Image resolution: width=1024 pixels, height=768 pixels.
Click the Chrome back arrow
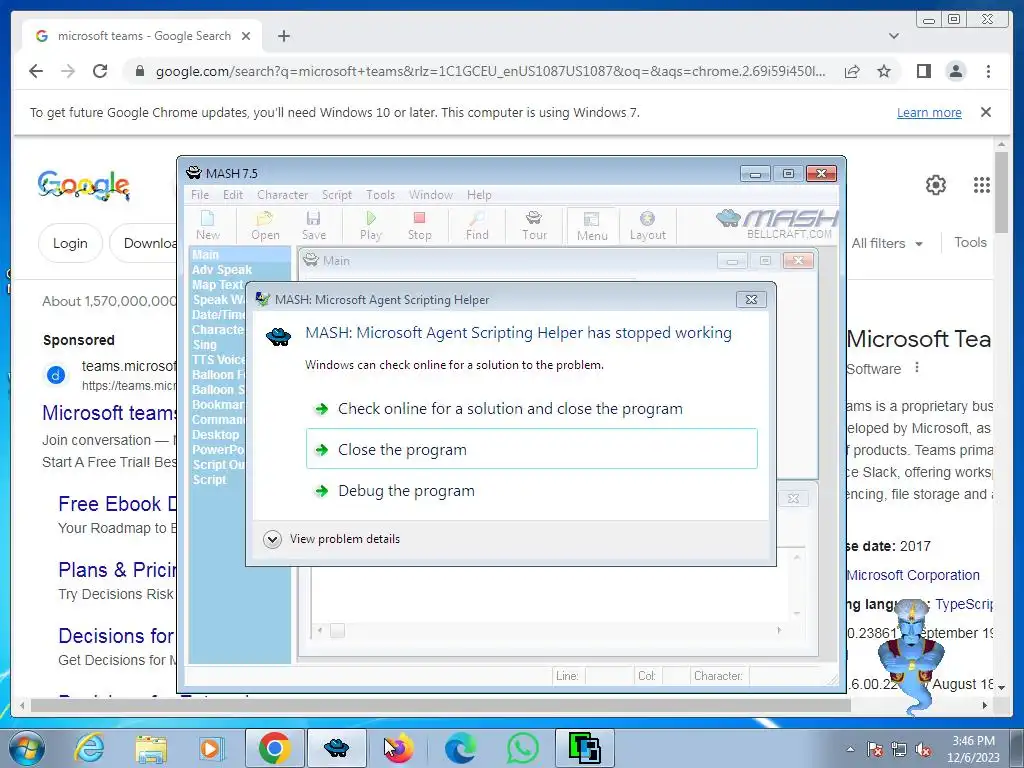36,71
